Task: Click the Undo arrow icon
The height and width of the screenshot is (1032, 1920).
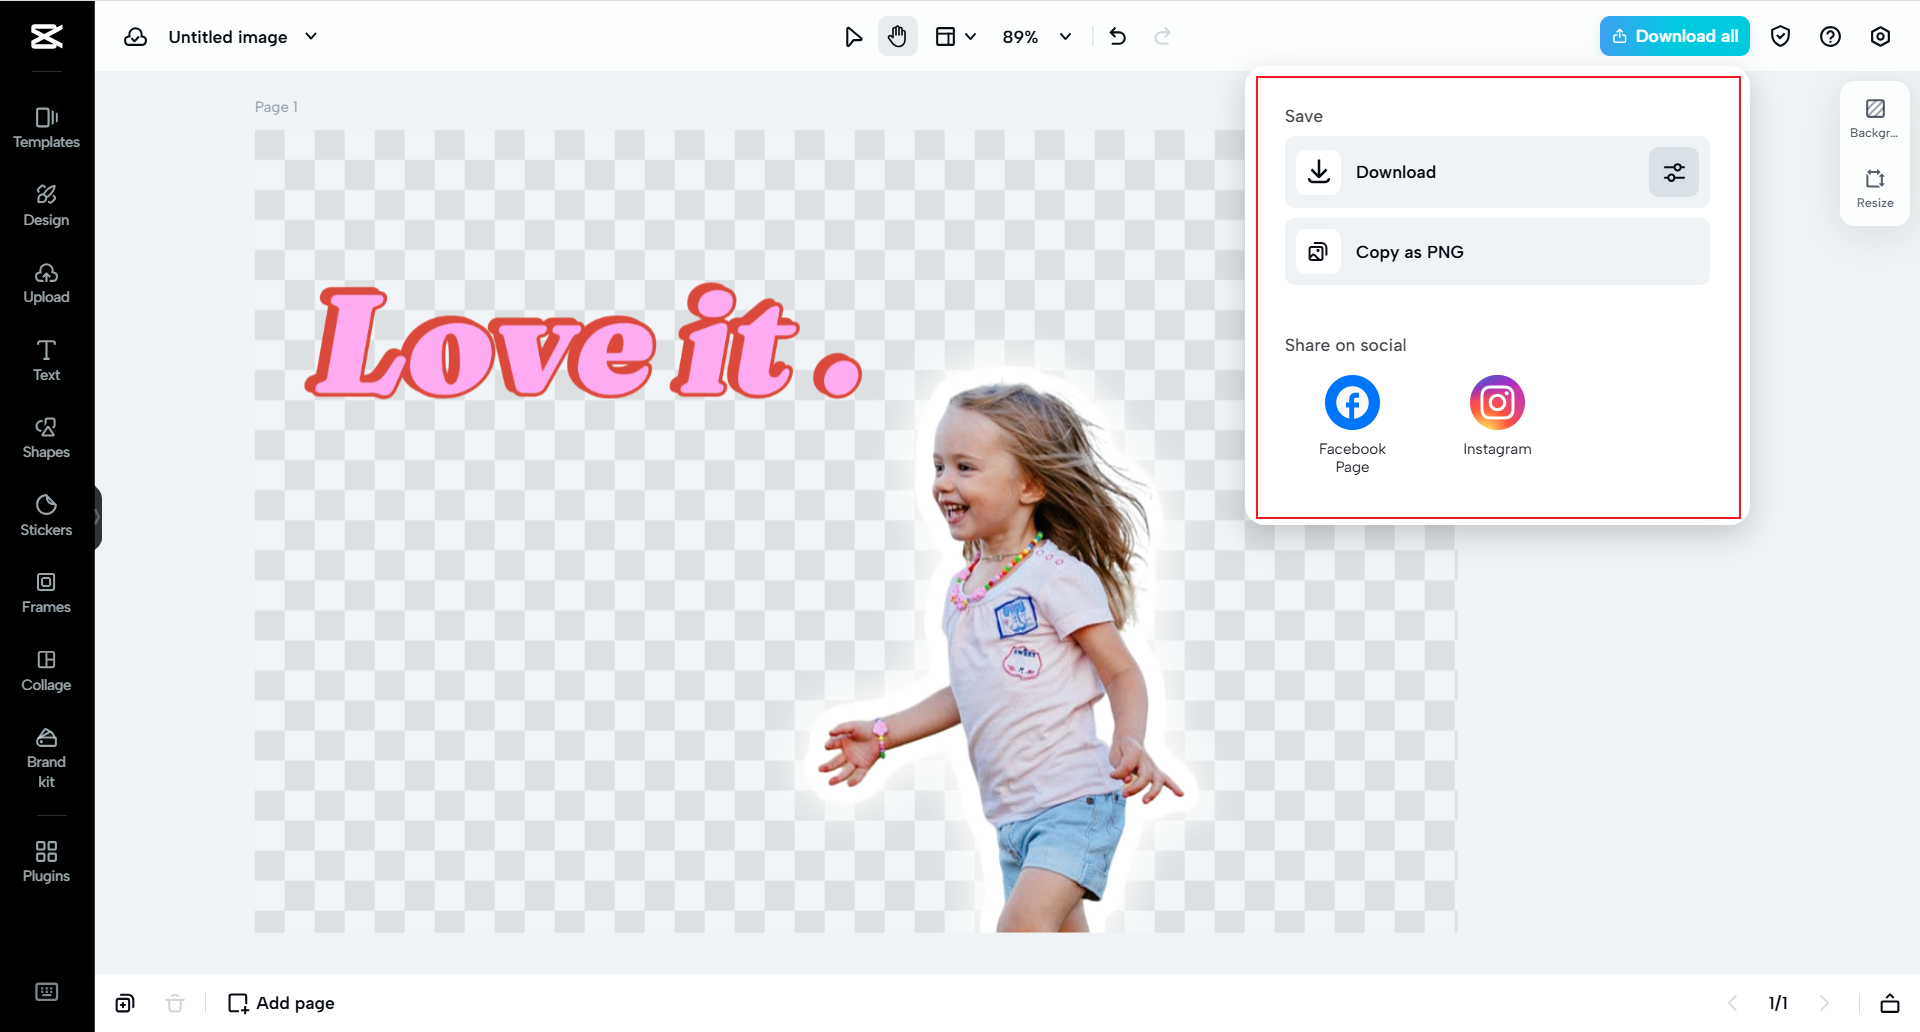Action: pos(1117,36)
